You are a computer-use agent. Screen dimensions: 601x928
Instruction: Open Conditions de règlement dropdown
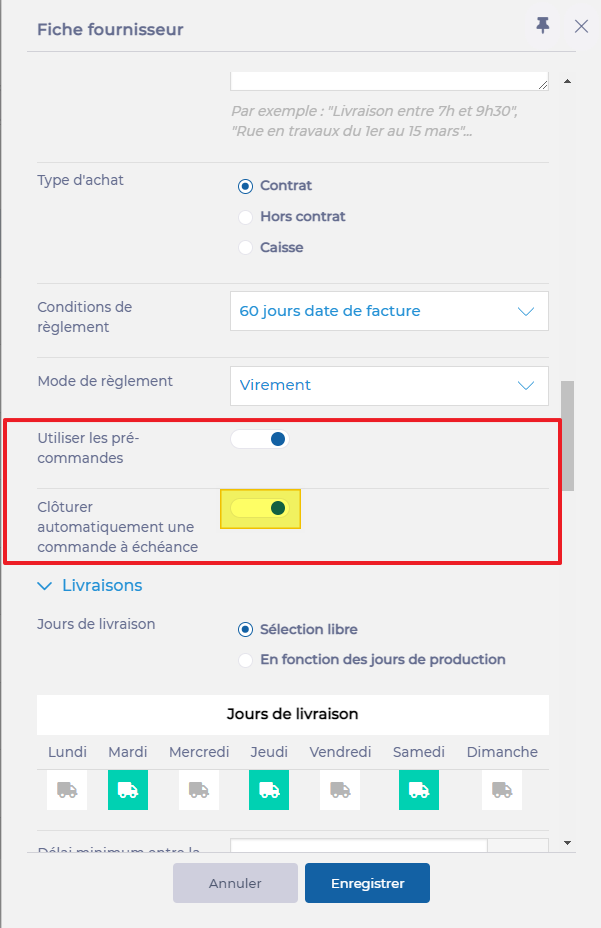click(389, 311)
